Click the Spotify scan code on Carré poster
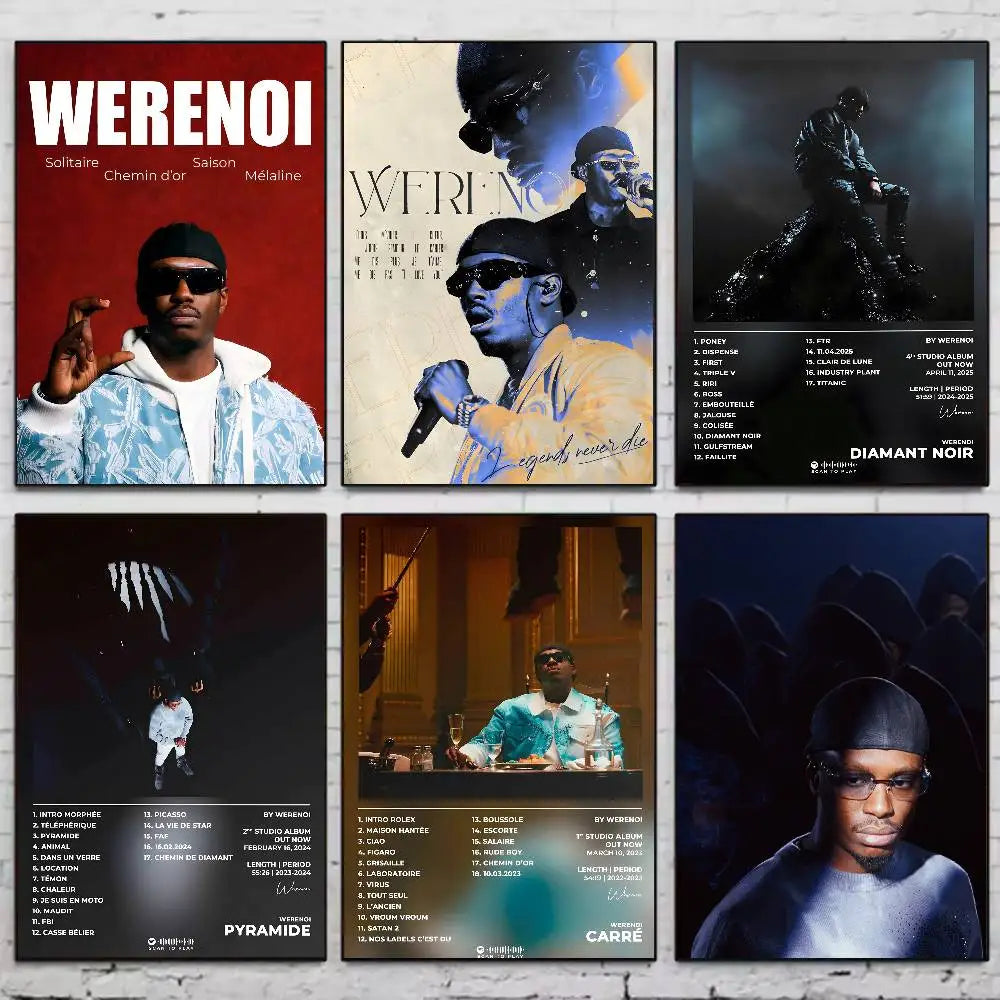The image size is (1000, 1000). click(503, 949)
